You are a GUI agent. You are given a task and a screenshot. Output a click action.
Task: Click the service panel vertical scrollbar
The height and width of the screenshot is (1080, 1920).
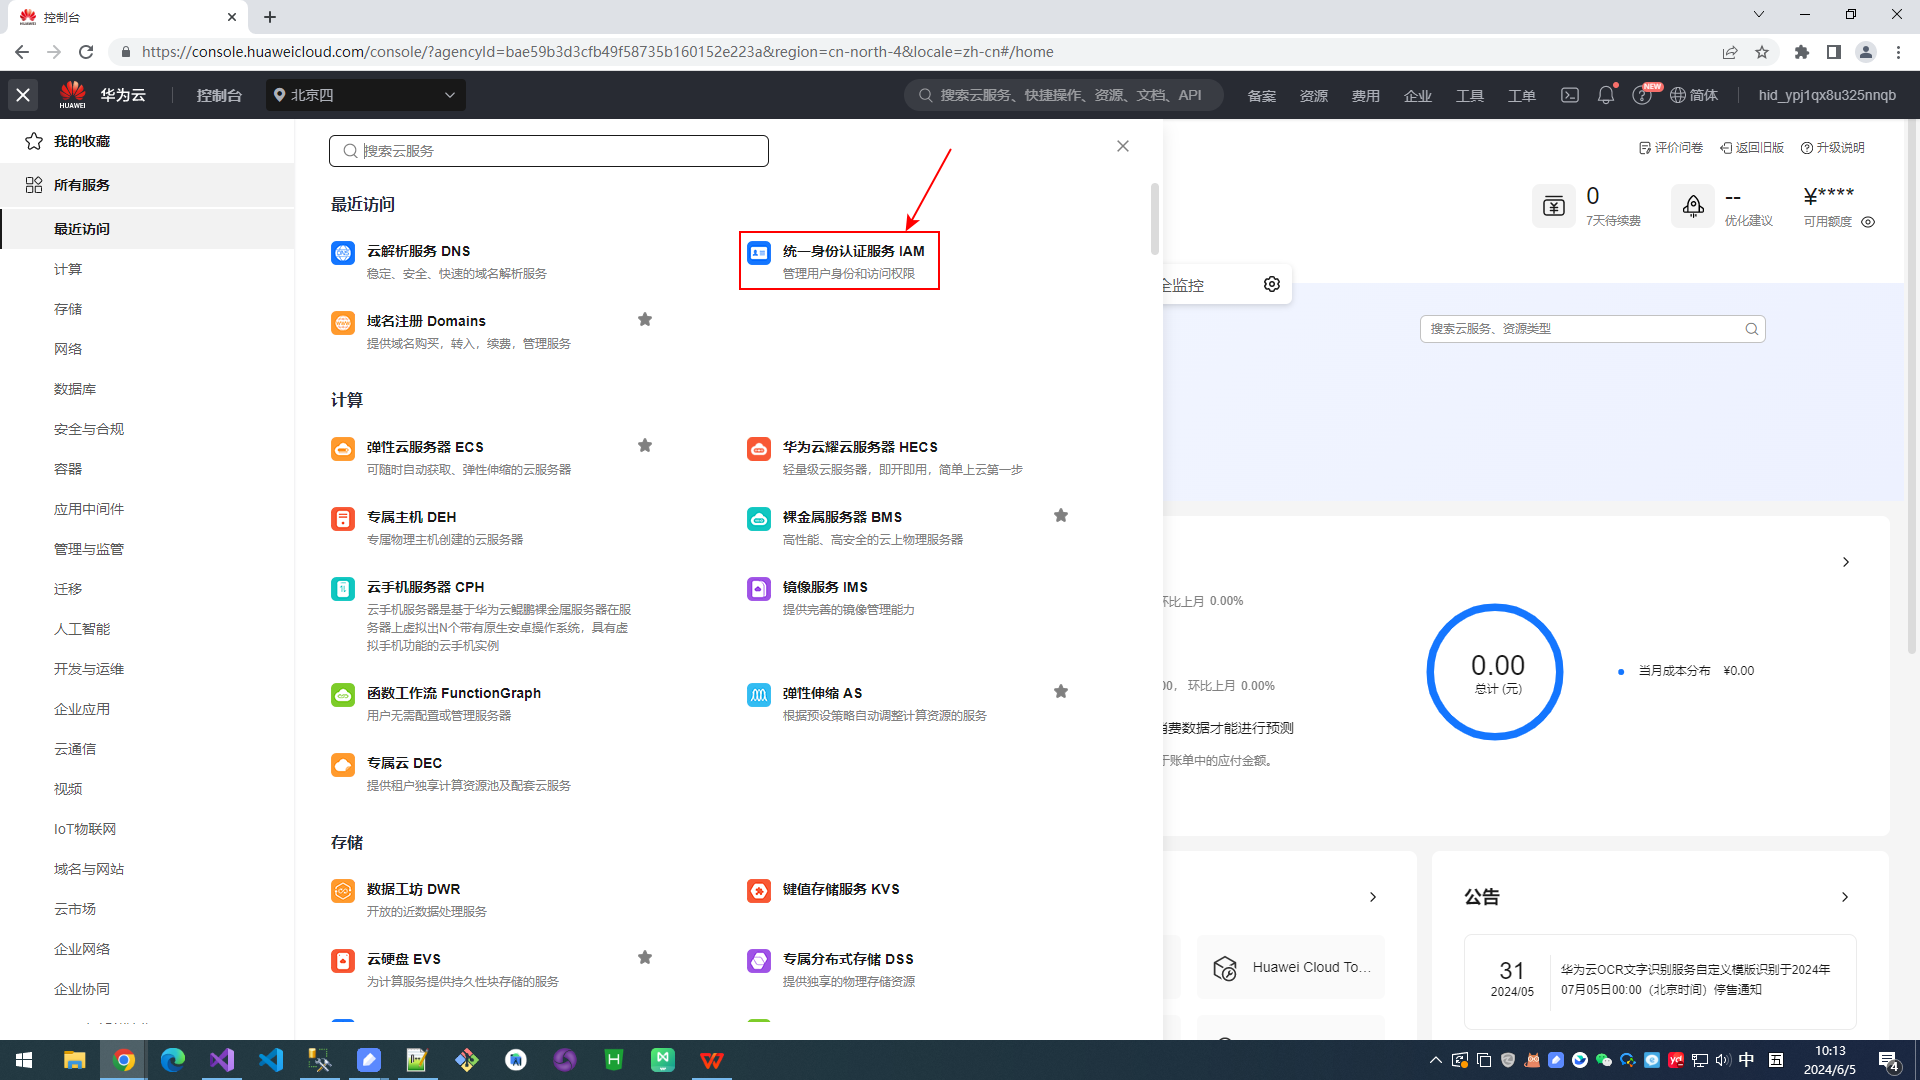coord(1155,219)
